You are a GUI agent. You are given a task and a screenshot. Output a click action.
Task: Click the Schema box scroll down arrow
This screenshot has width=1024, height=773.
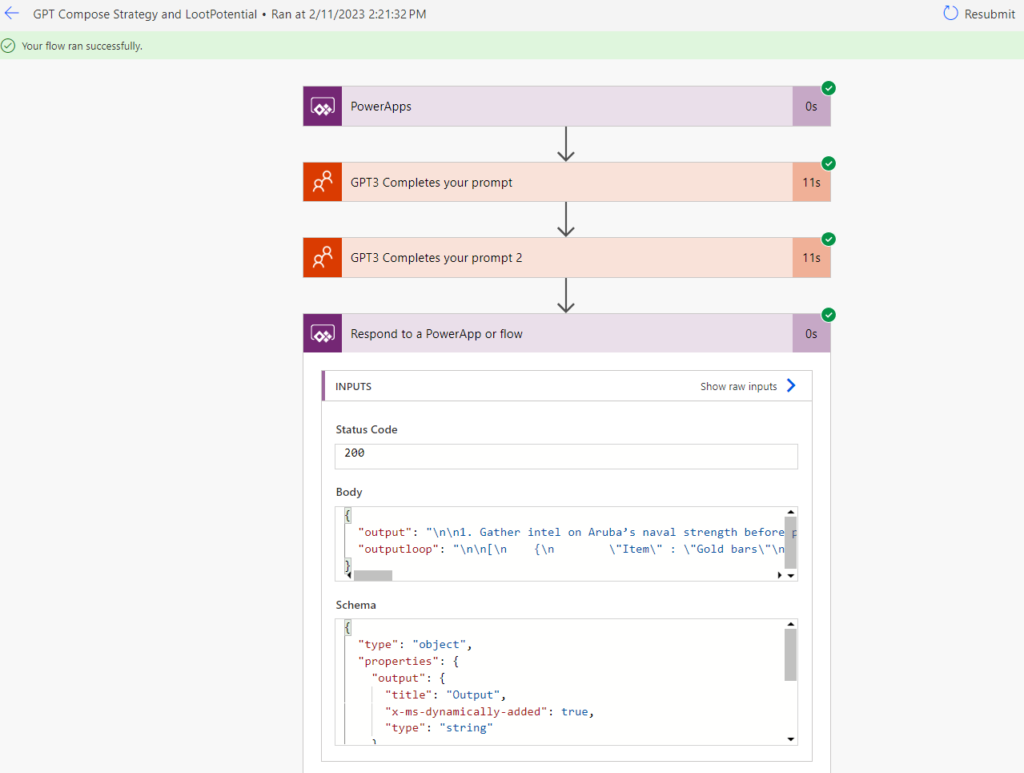791,739
